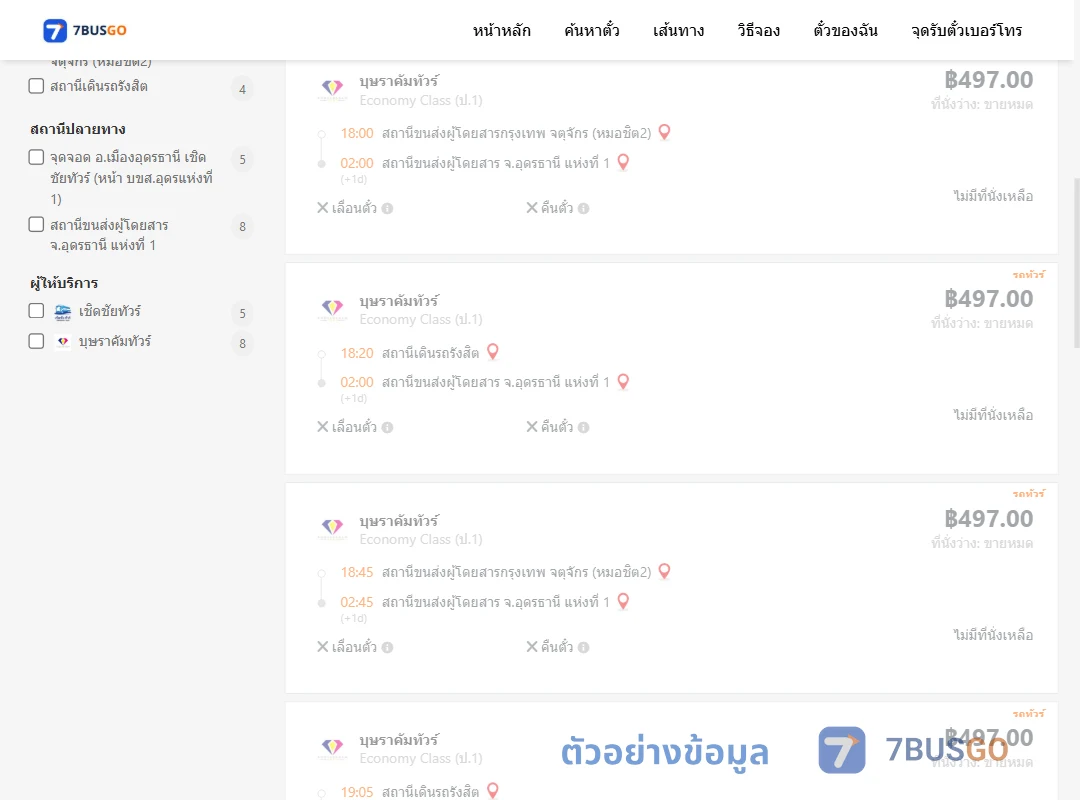Click info icon beside คืนตั๋ว on 18:45 trip
1080x800 pixels.
click(583, 647)
